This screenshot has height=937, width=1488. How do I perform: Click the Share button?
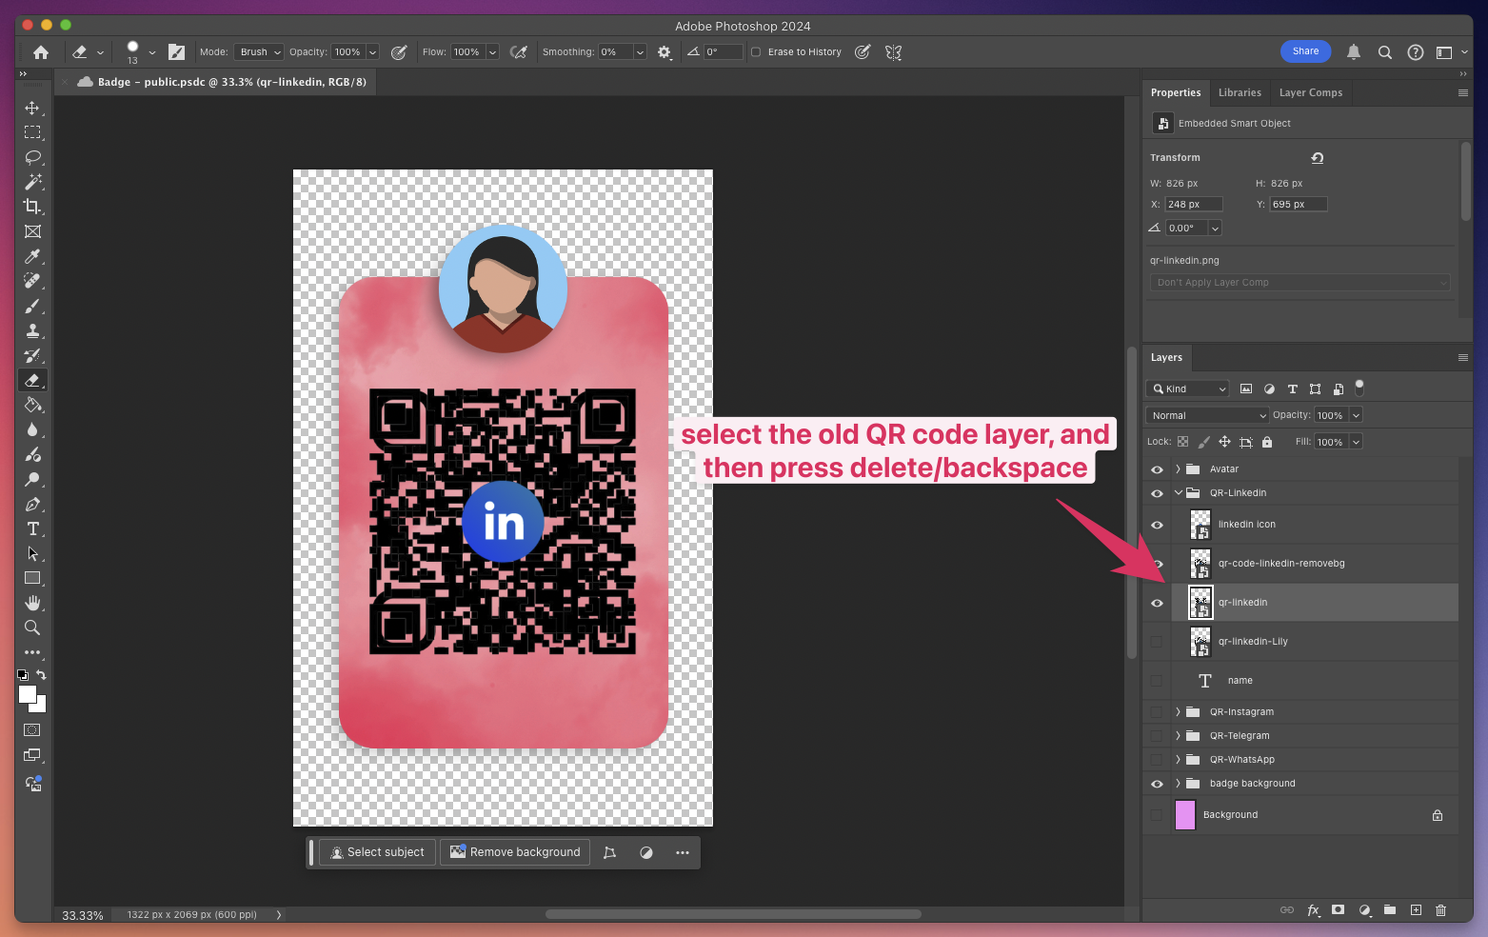point(1305,51)
